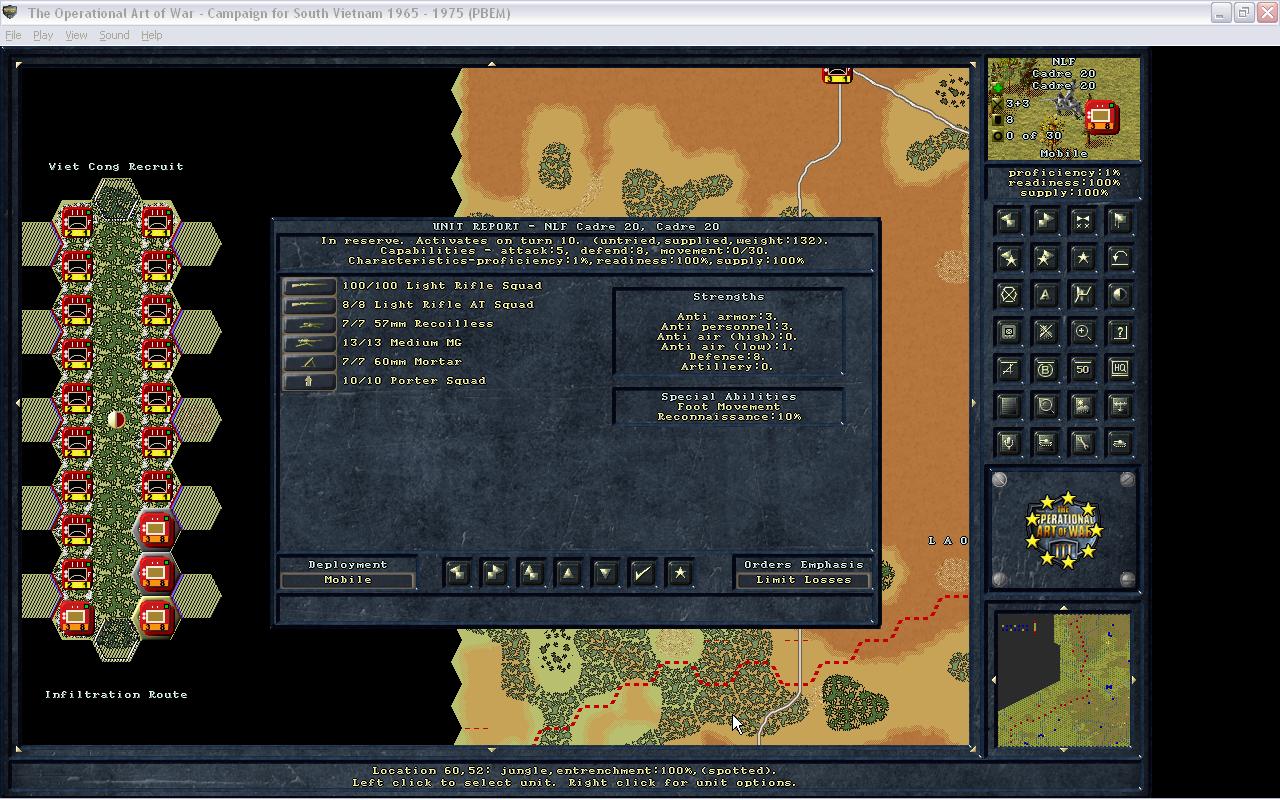The width and height of the screenshot is (1280, 800).
Task: Toggle Orders Emphasis showing Limit Losses
Action: pos(803,580)
